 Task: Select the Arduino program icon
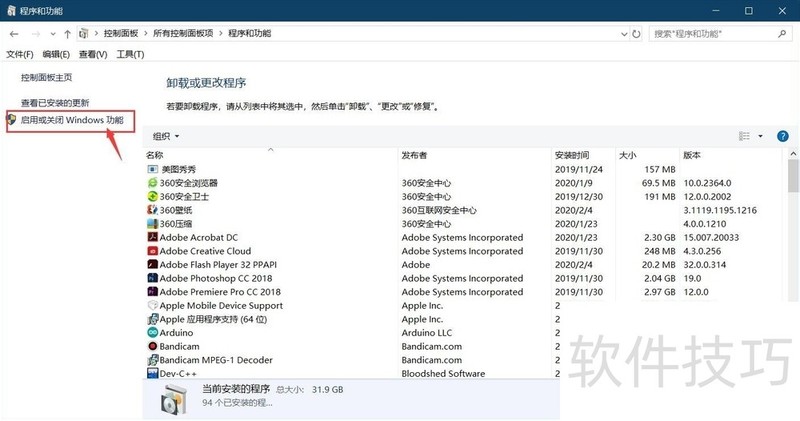coord(153,333)
